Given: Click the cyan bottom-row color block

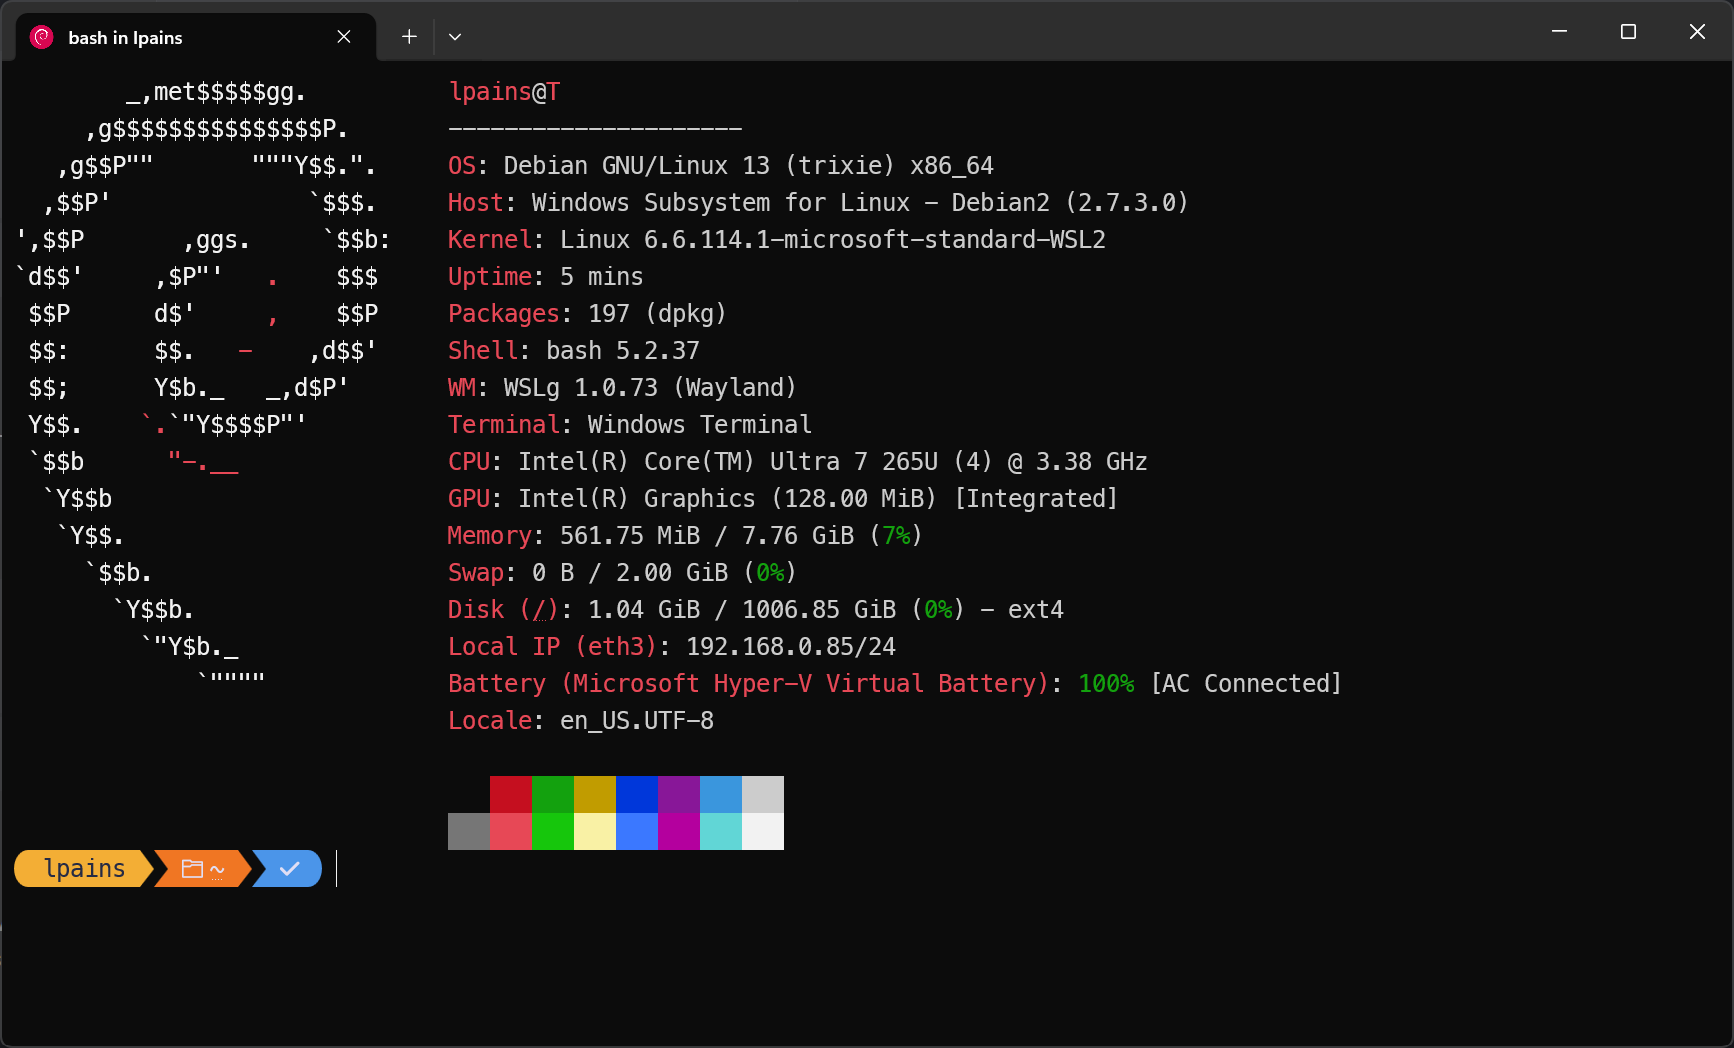Looking at the screenshot, I should pos(721,831).
